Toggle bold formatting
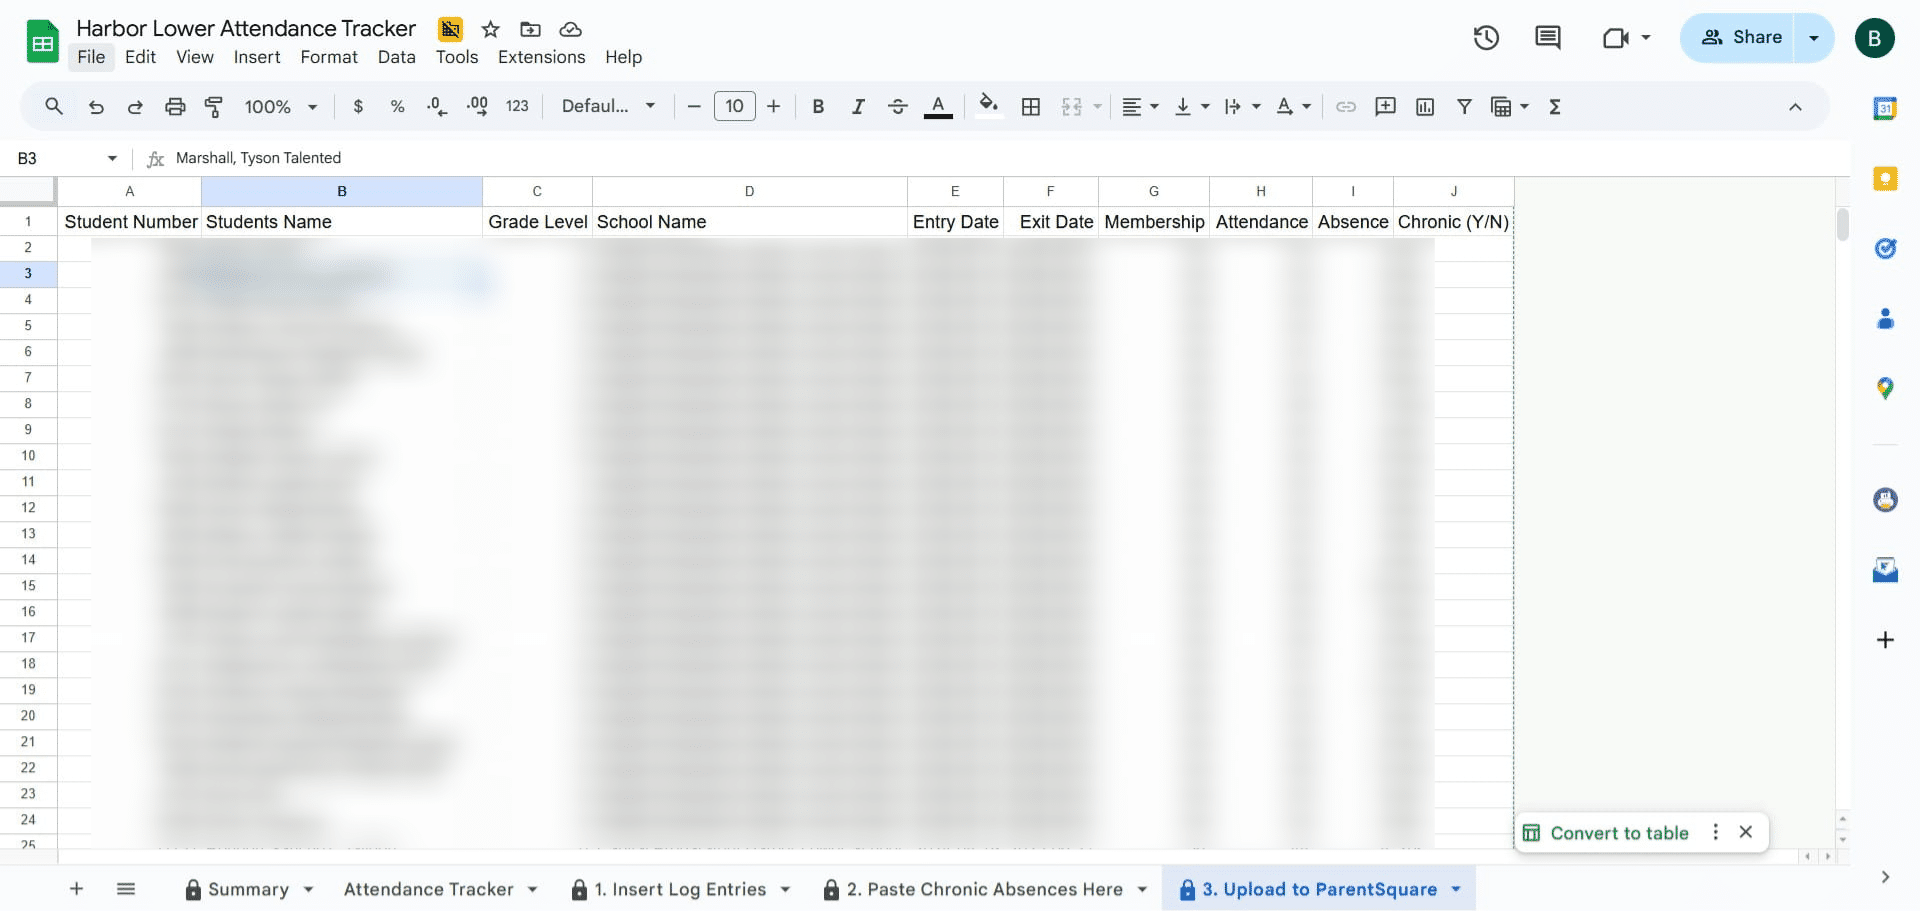This screenshot has height=911, width=1920. pyautogui.click(x=818, y=106)
